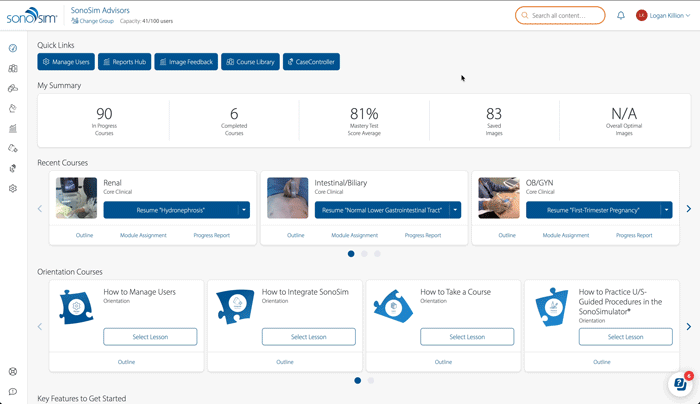Open the help chat widget with badge

point(680,383)
